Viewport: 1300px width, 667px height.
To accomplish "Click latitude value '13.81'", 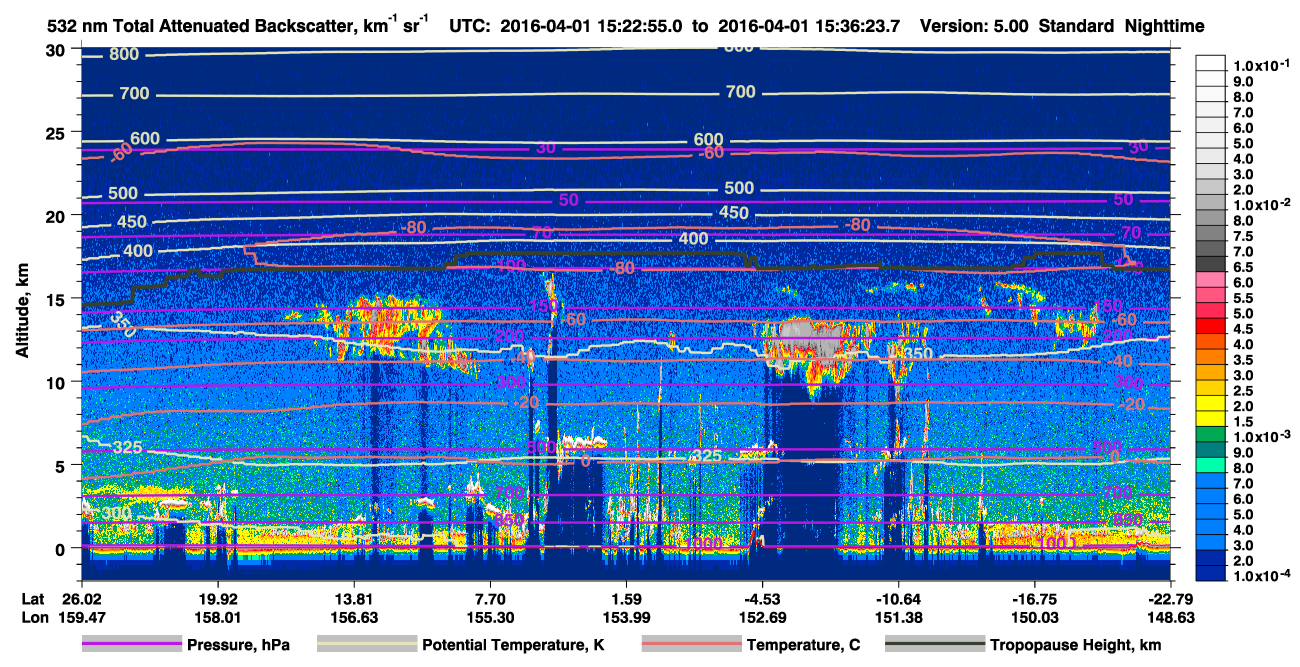I will pos(353,598).
